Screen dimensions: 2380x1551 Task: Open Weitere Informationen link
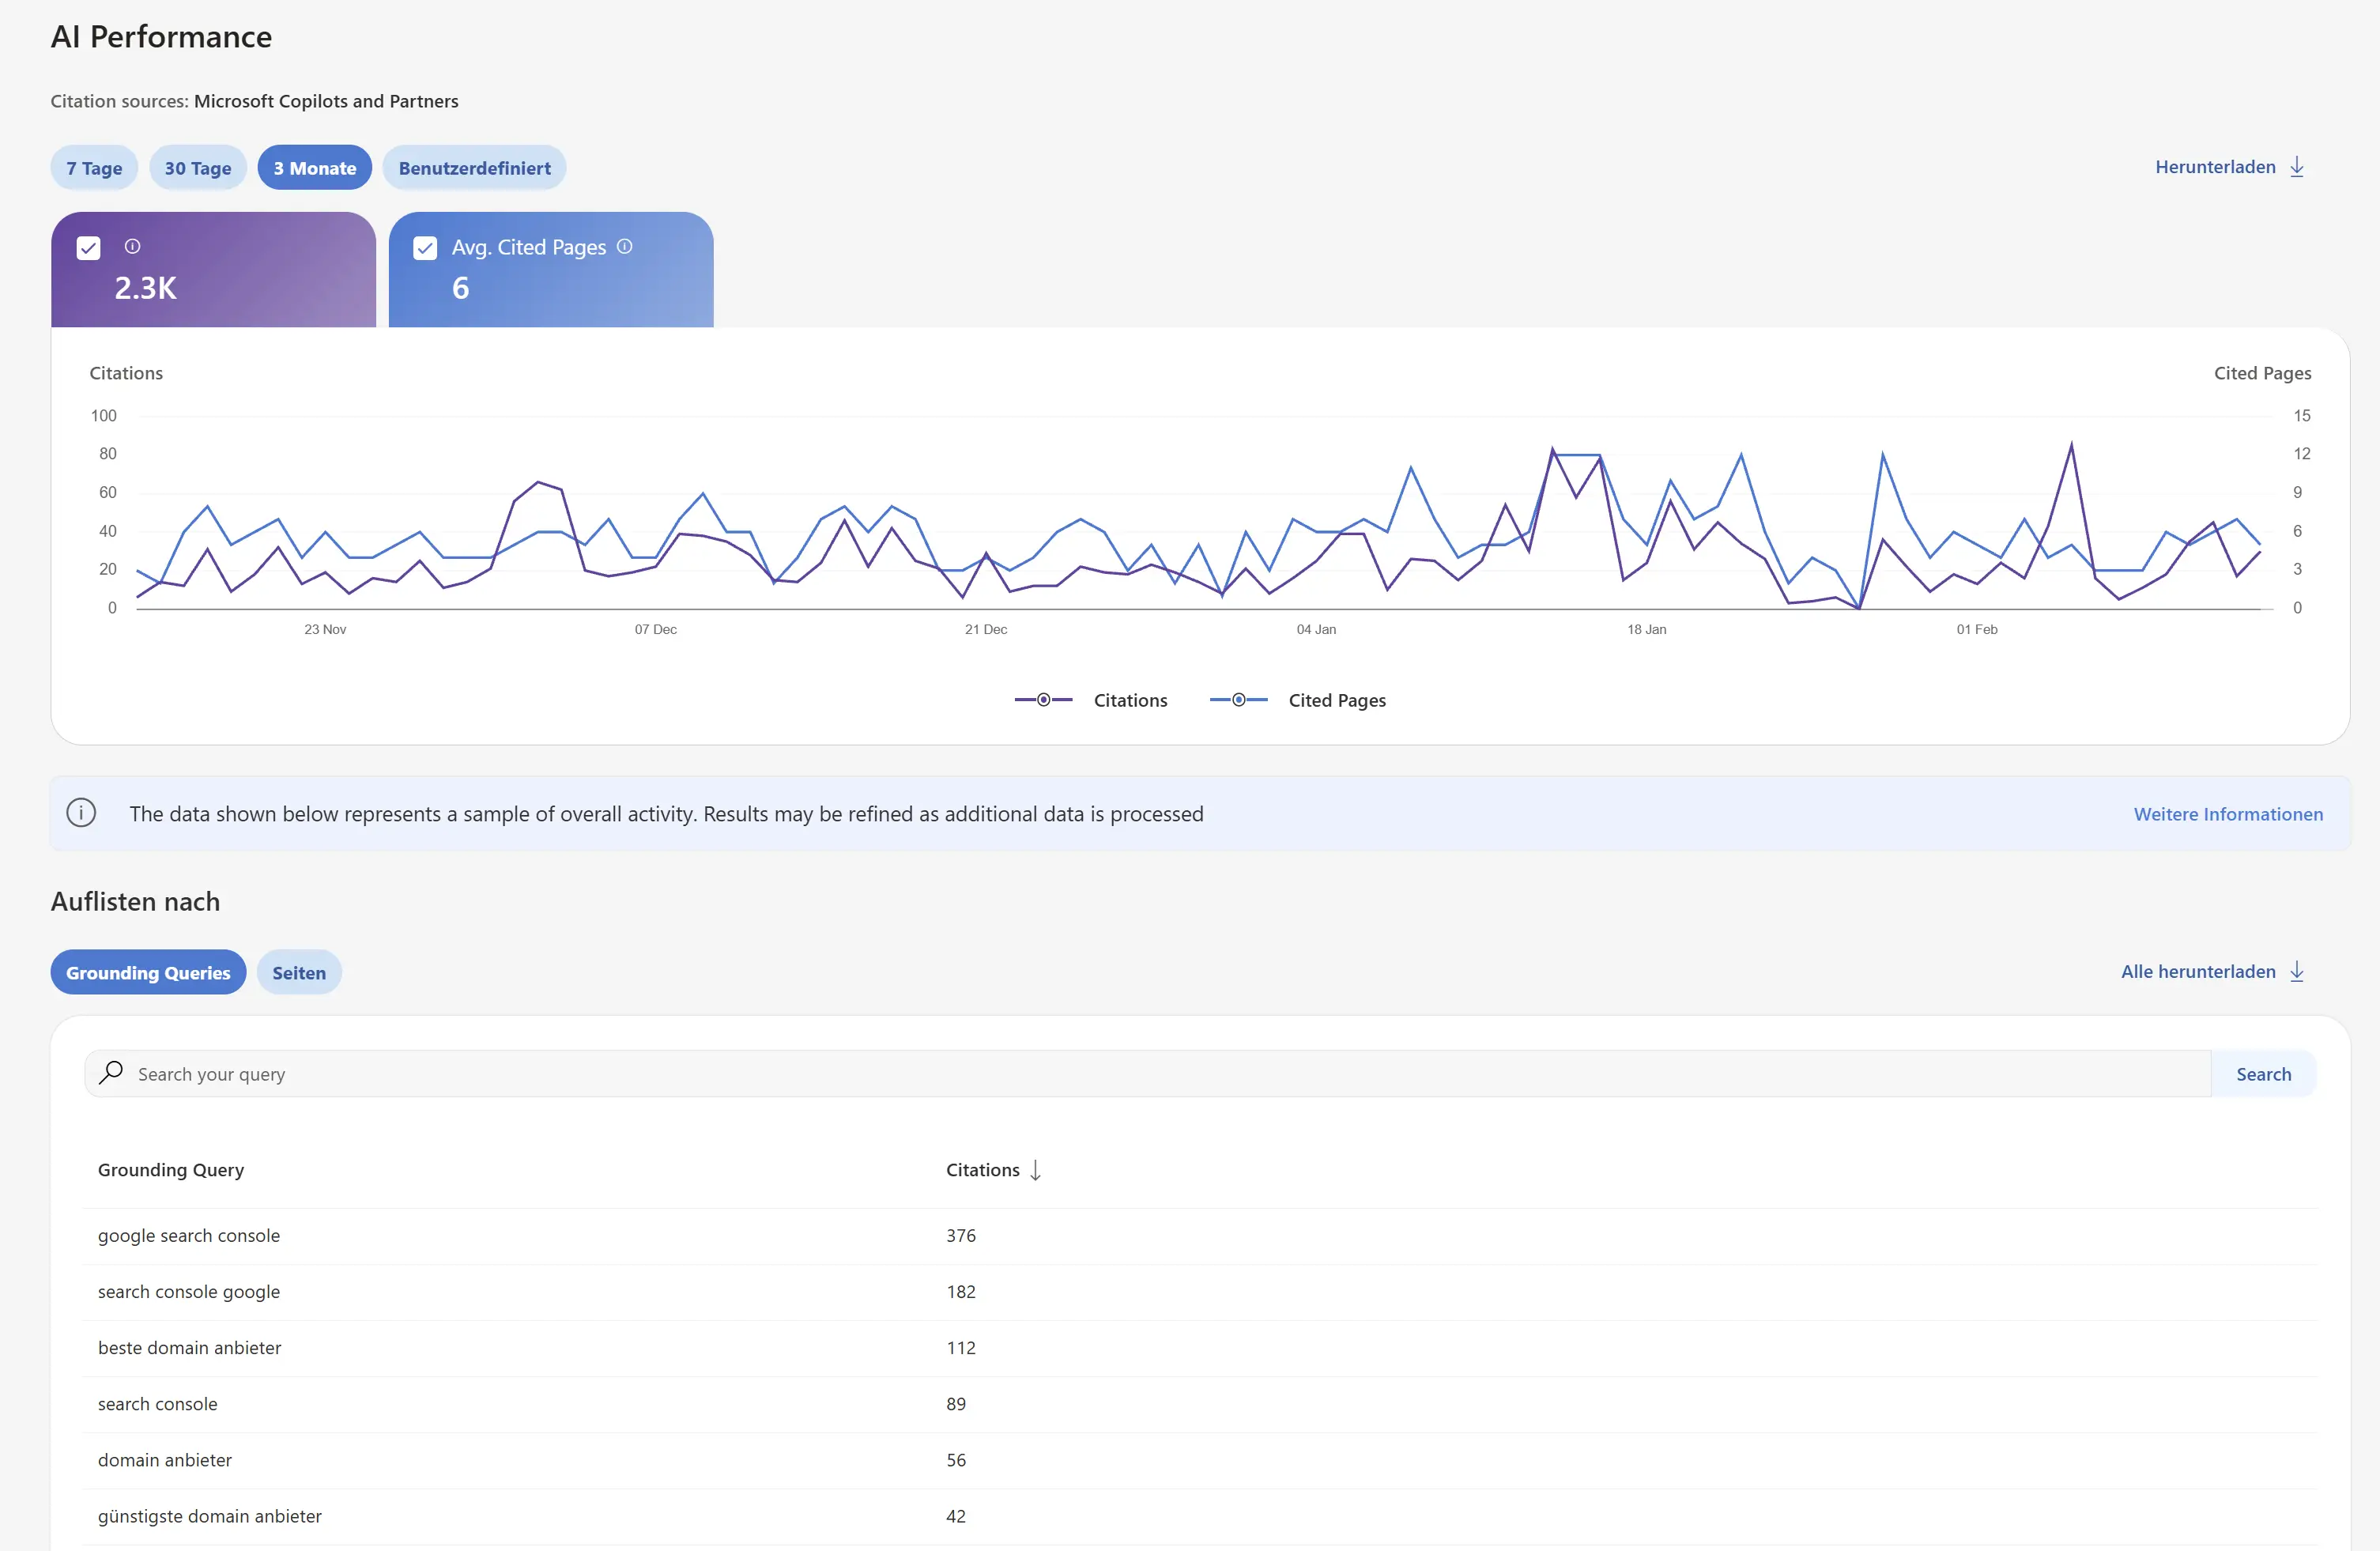(x=2228, y=814)
